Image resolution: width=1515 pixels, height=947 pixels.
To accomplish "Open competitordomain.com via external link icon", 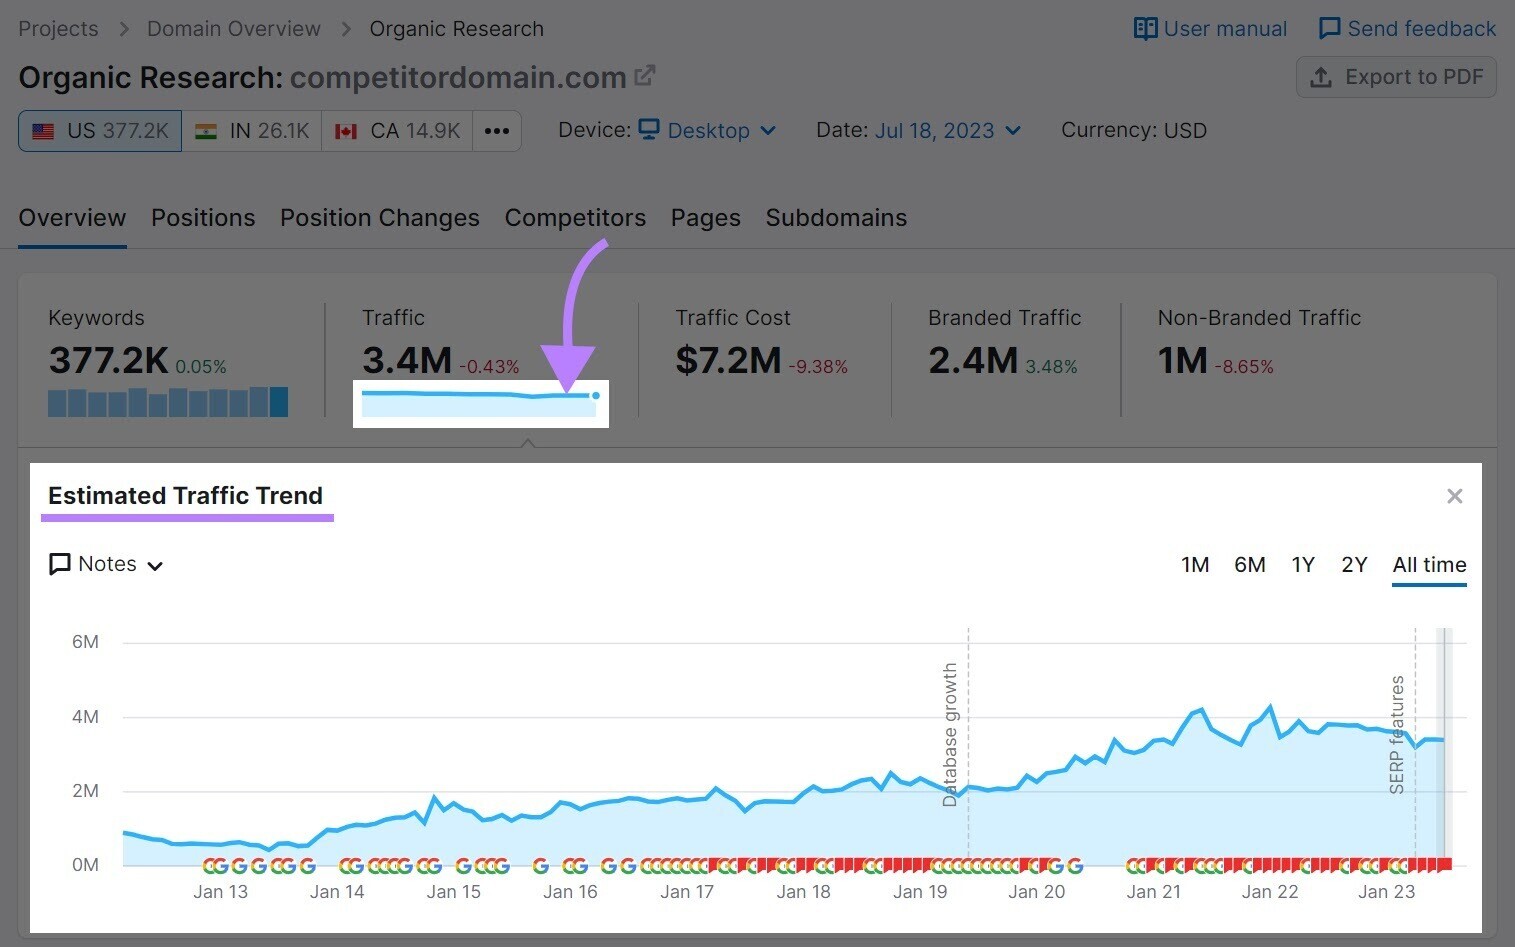I will (646, 74).
